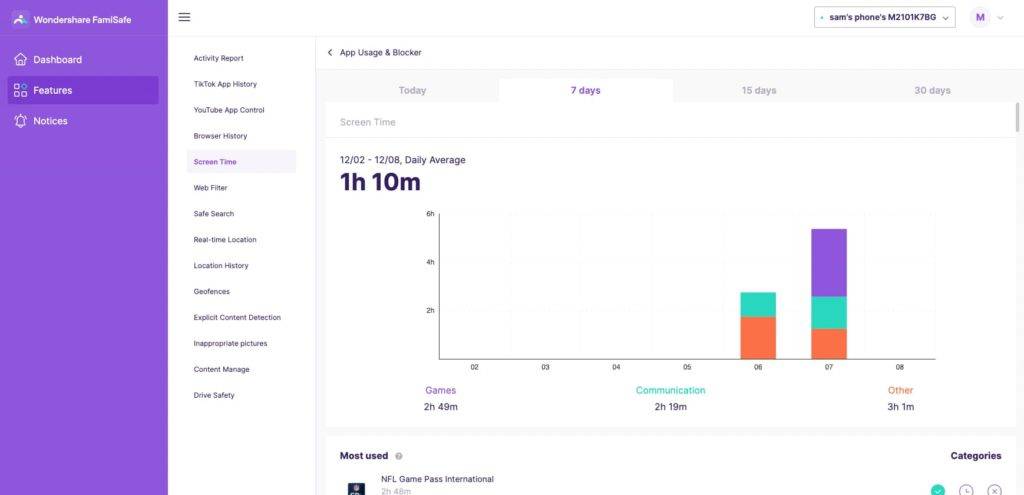Switch to the 15 days tab
The width and height of the screenshot is (1024, 495).
(759, 90)
